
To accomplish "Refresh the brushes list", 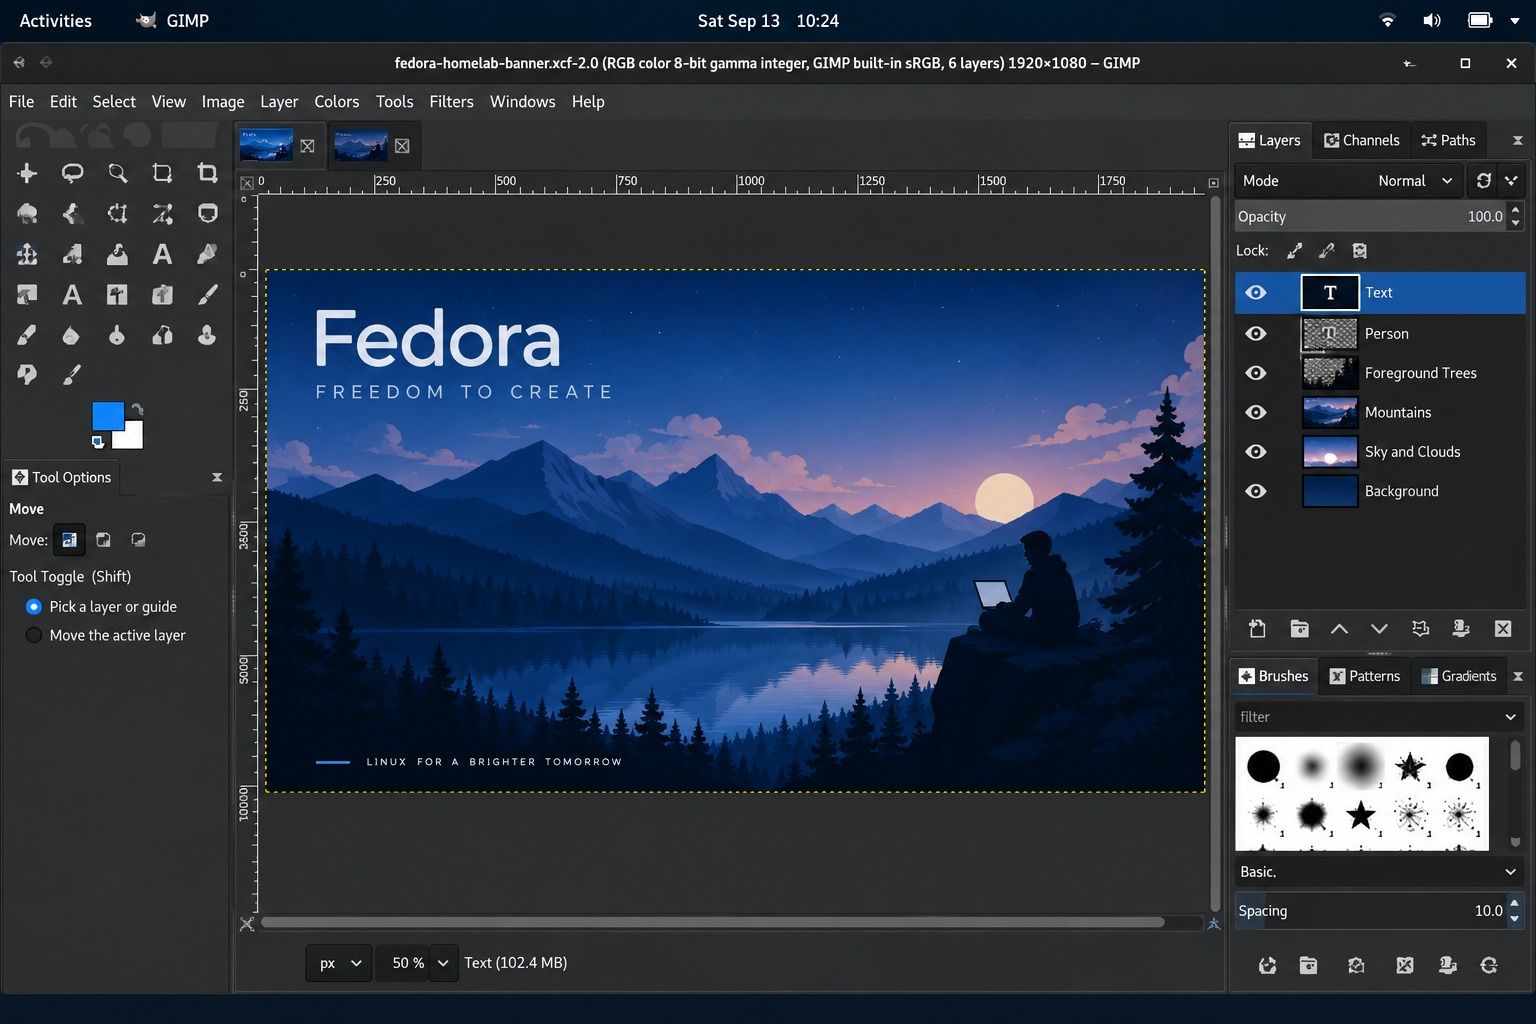I will pyautogui.click(x=1489, y=965).
